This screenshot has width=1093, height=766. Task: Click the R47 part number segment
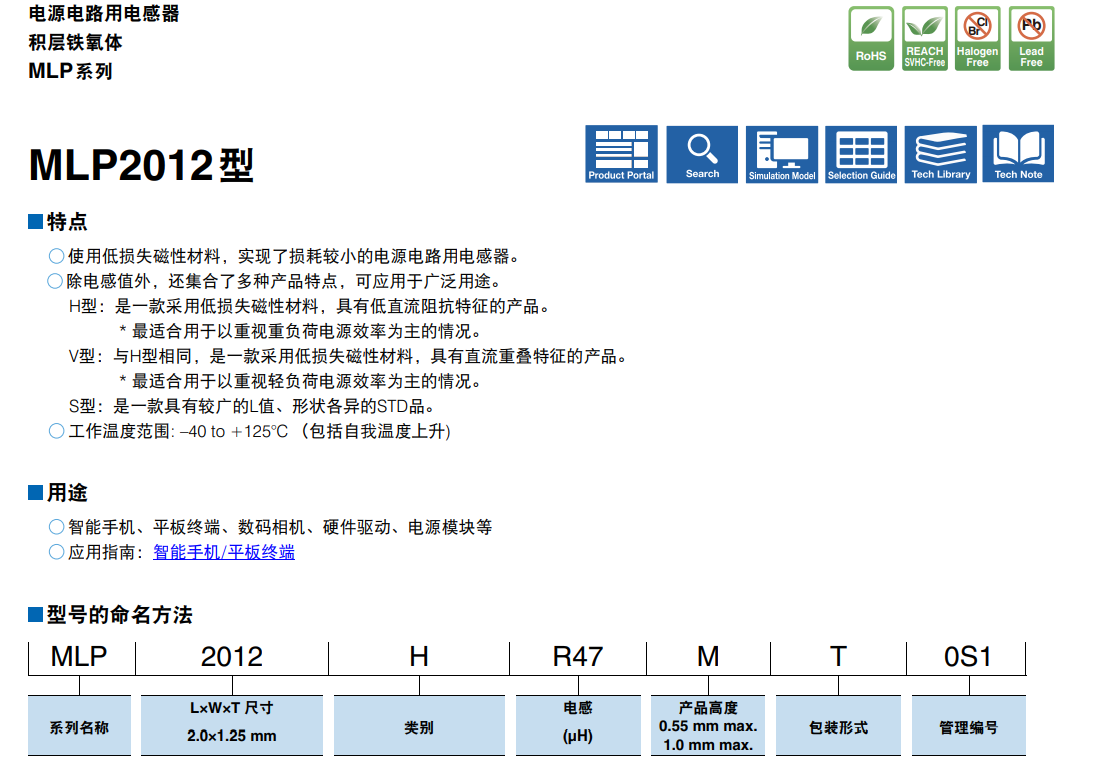pos(578,657)
